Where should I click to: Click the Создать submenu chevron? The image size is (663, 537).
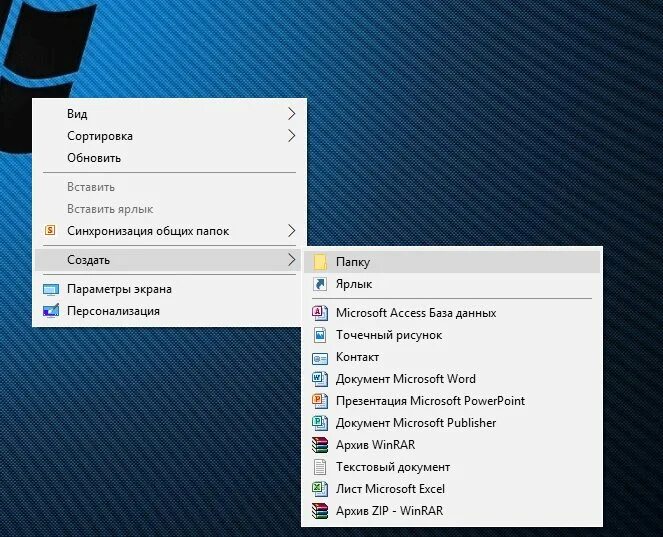[x=291, y=260]
